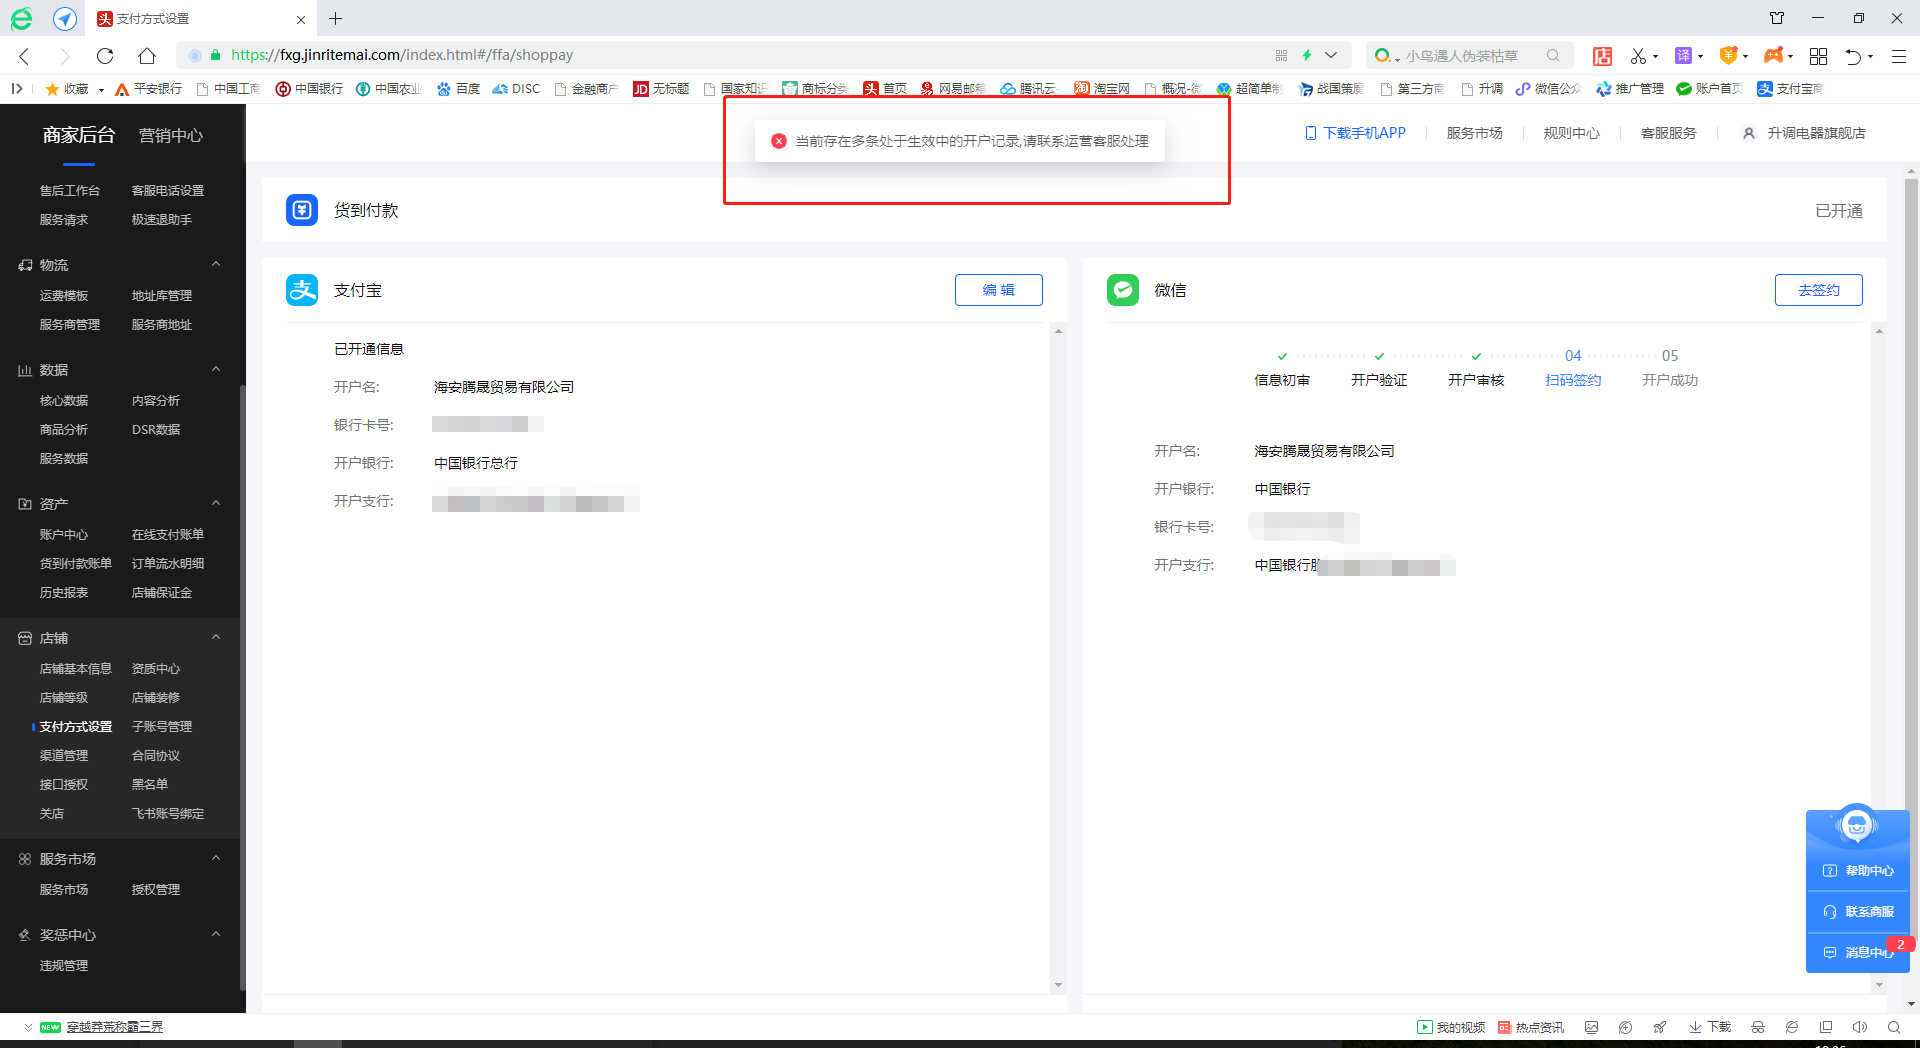Click the error icon in the alert
The width and height of the screenshot is (1920, 1048).
779,141
